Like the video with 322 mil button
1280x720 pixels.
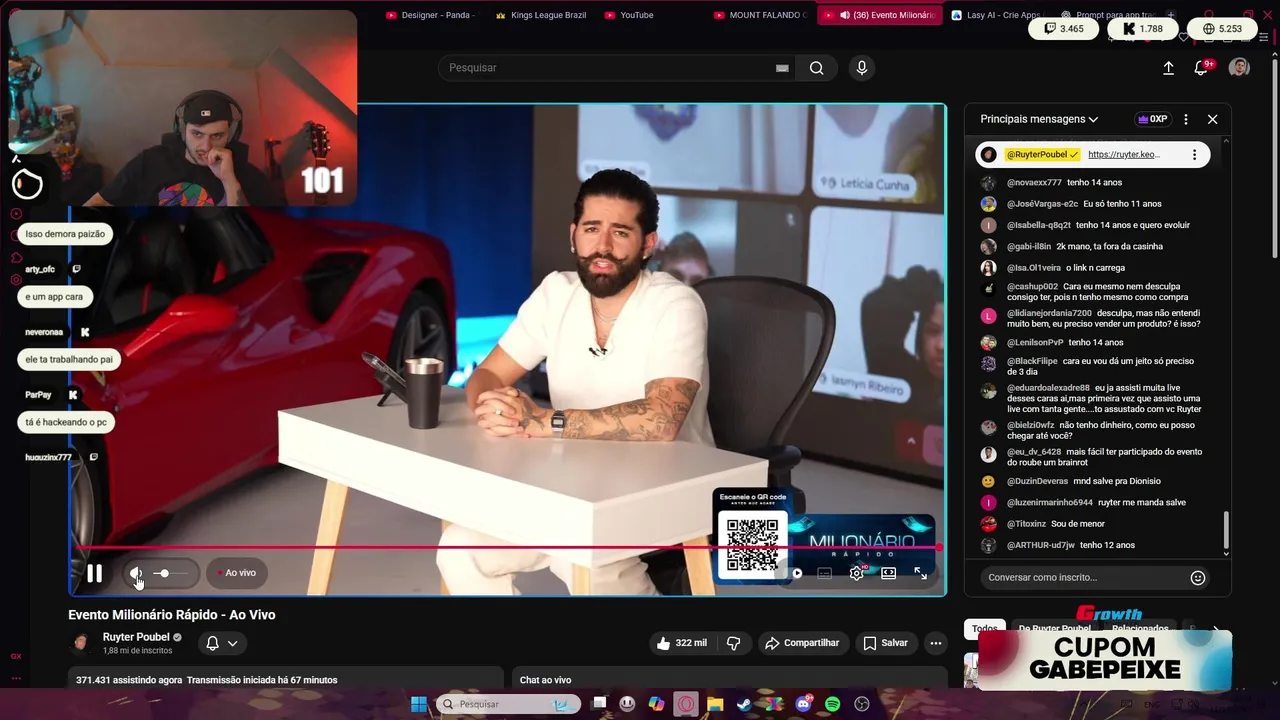click(682, 643)
